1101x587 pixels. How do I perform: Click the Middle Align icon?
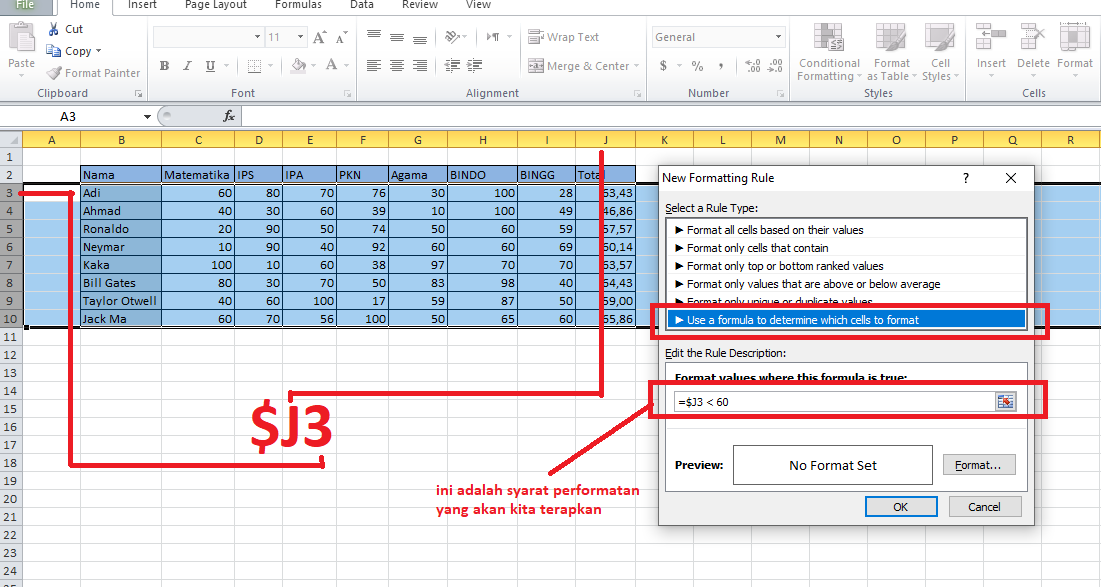tap(397, 37)
